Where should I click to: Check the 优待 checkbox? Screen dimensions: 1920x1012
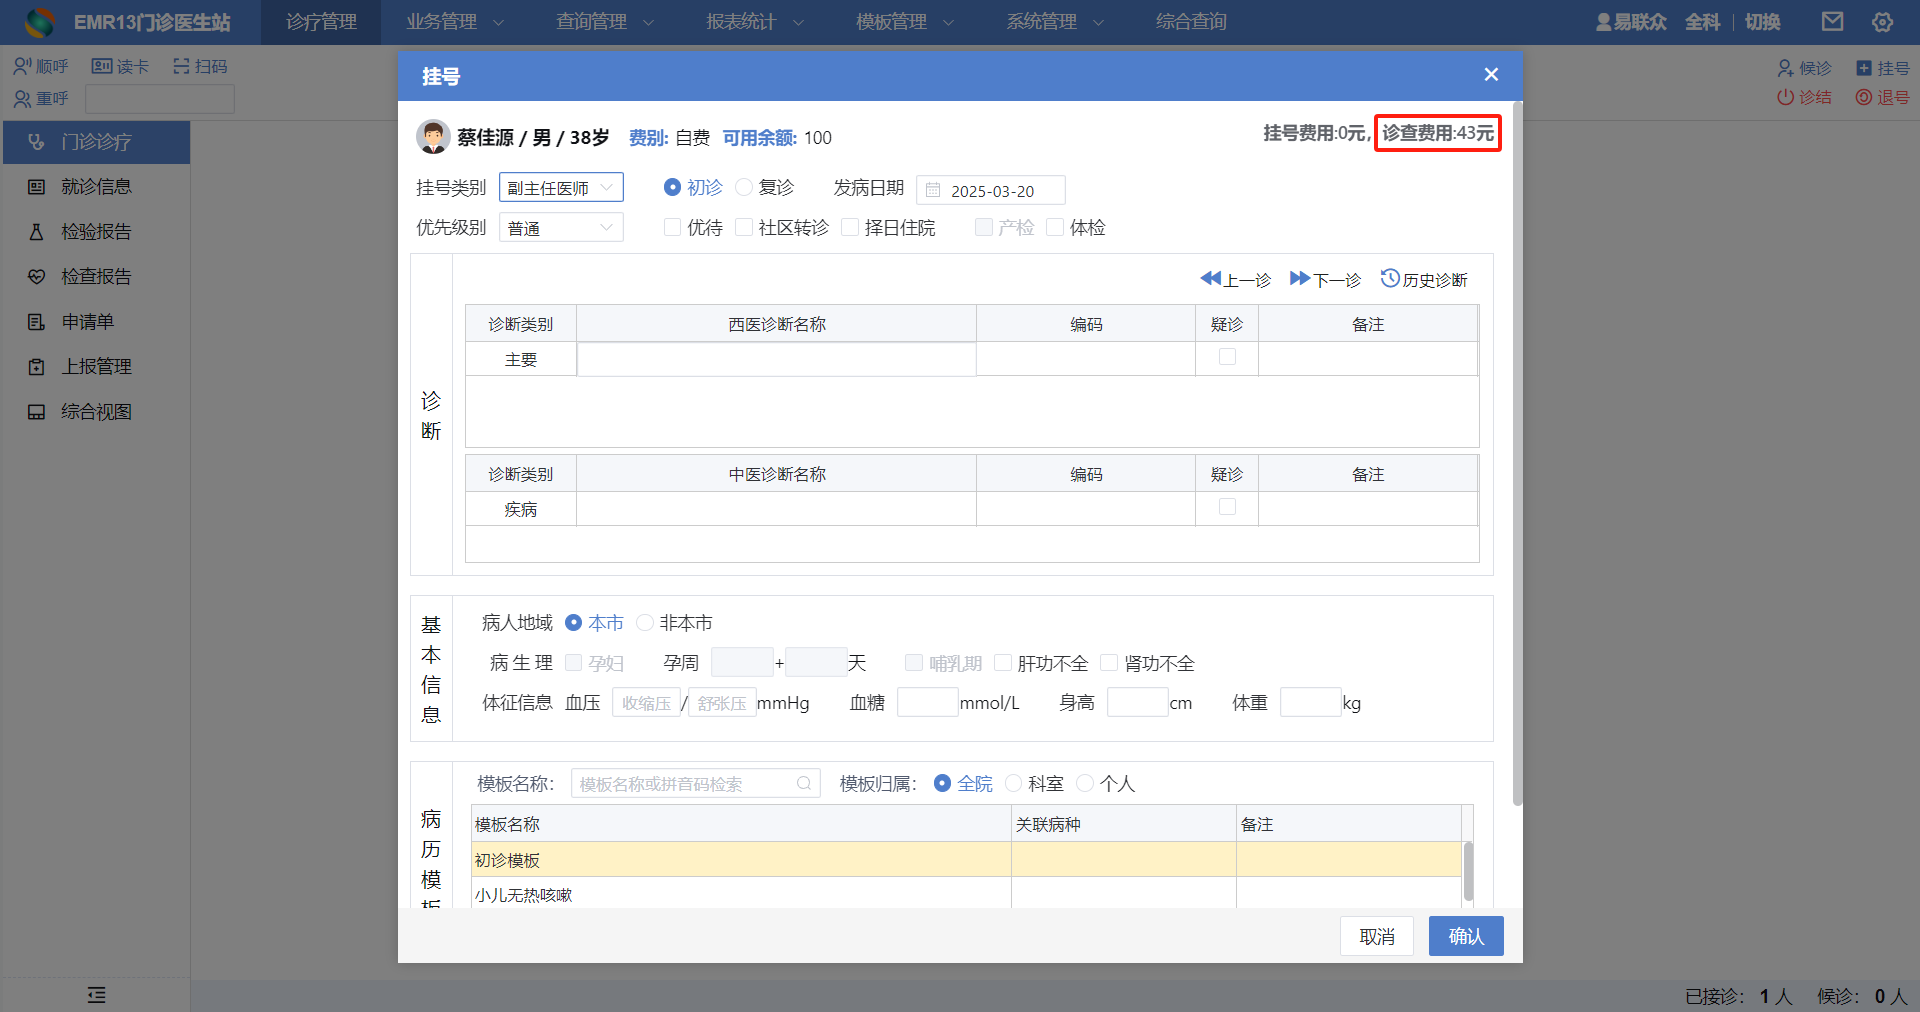point(673,228)
